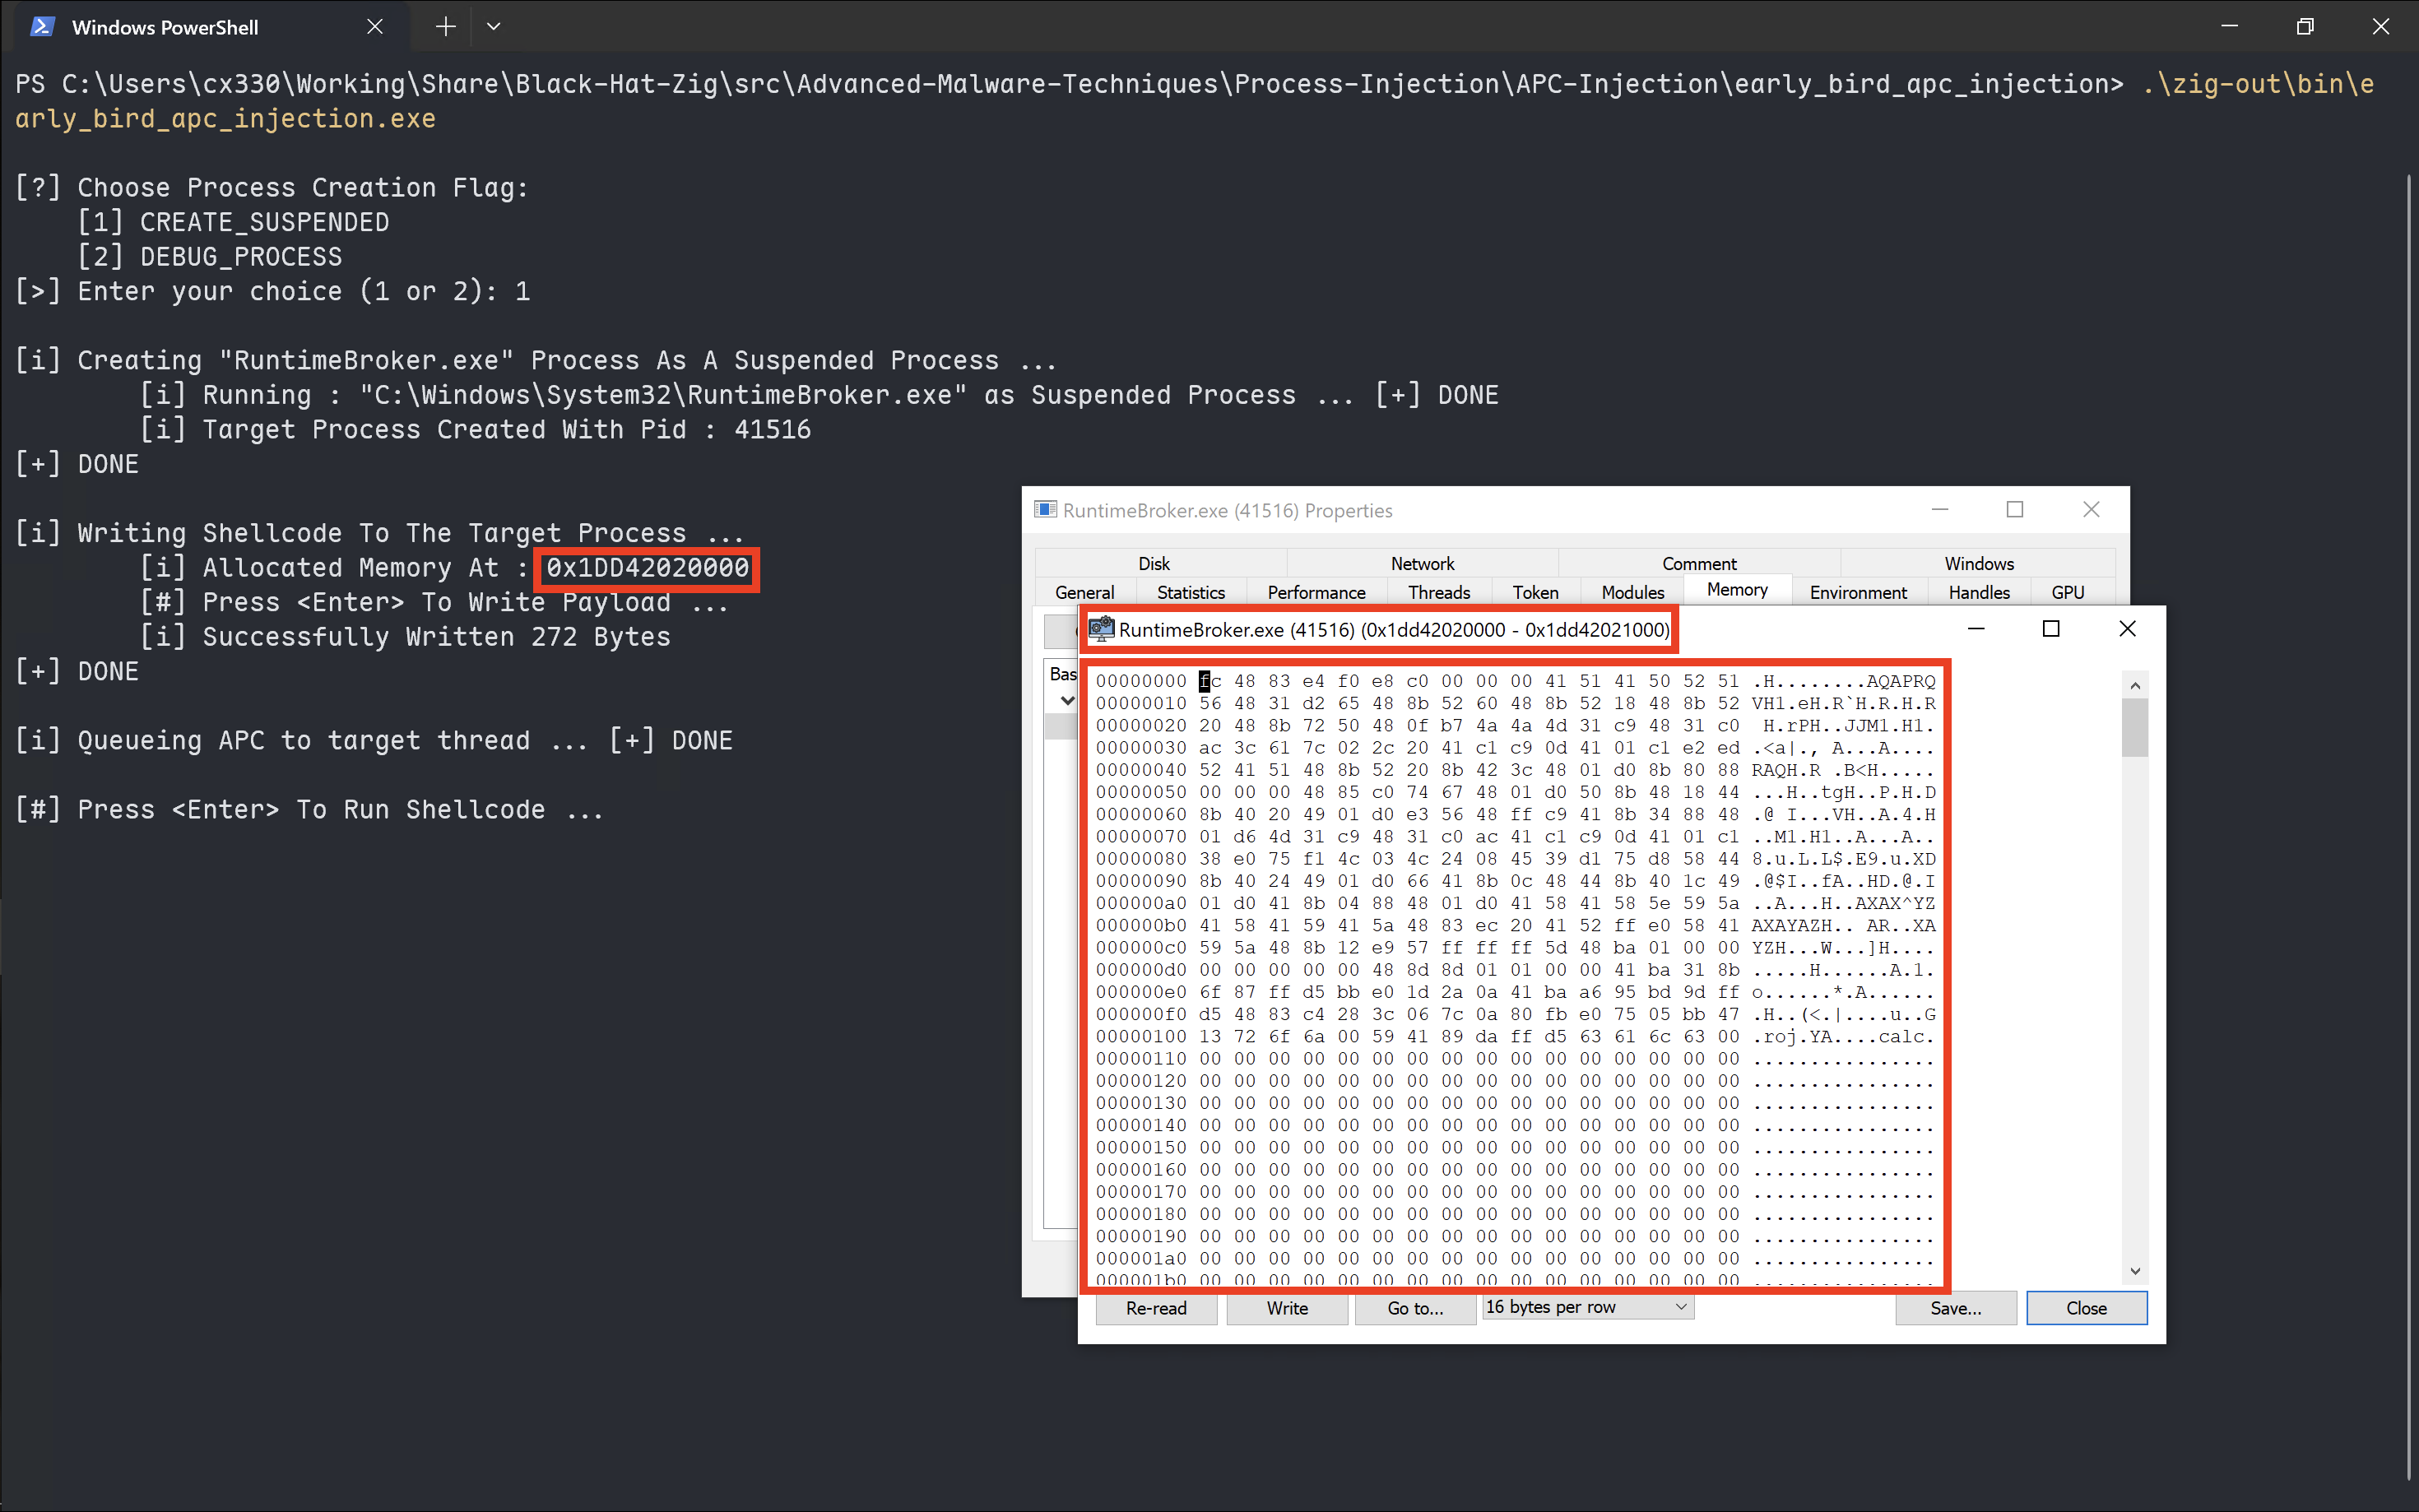The height and width of the screenshot is (1512, 2419).
Task: Click the RuntimeBroker Properties window icon
Action: pyautogui.click(x=1045, y=510)
